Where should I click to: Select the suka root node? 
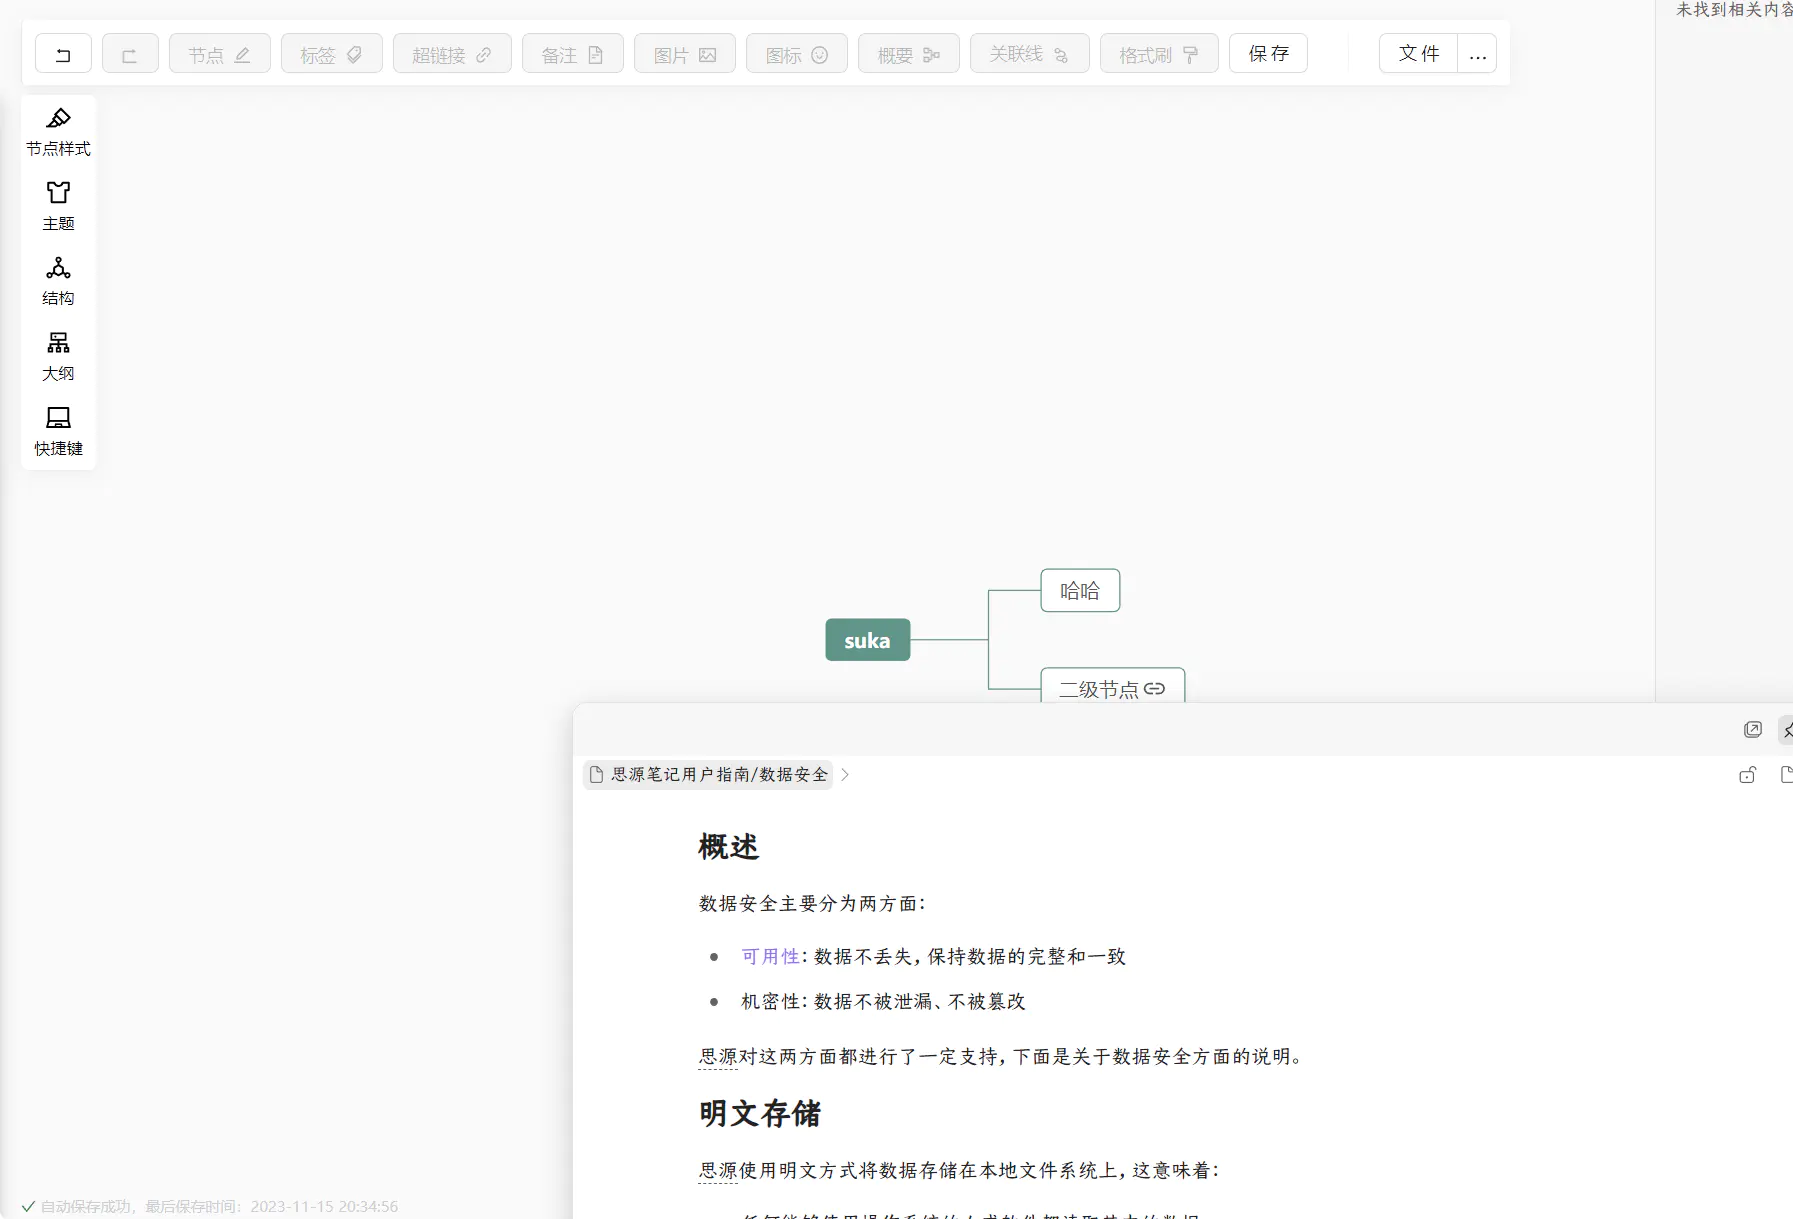867,640
